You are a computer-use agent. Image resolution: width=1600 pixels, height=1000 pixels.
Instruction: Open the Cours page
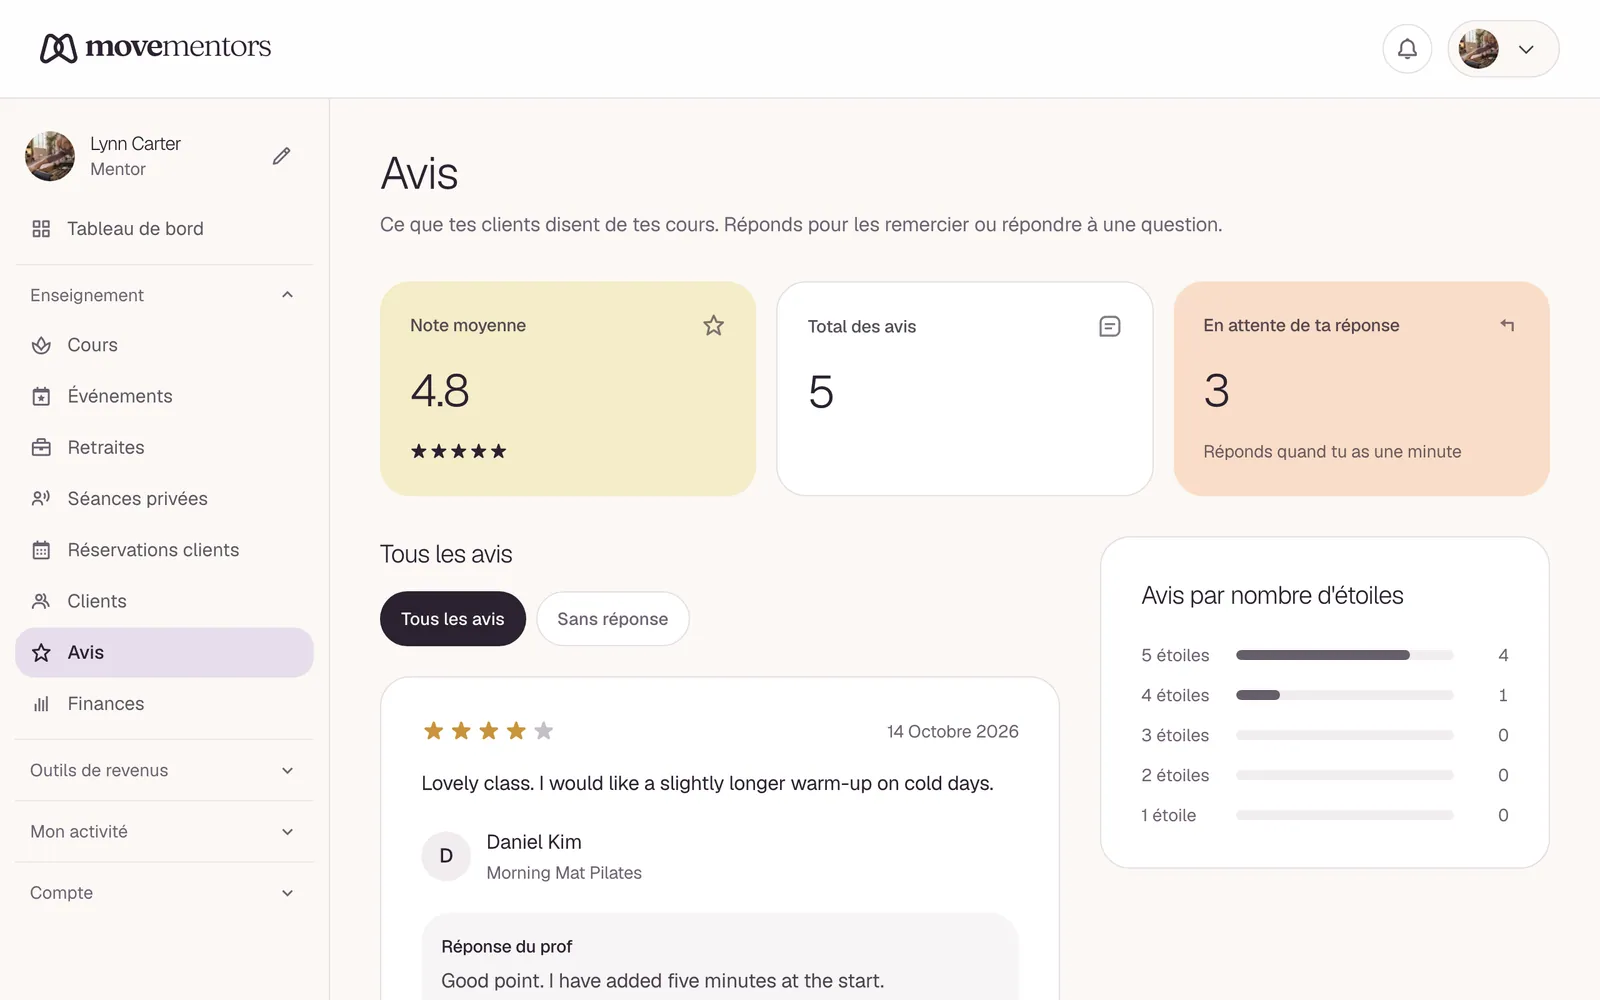pyautogui.click(x=164, y=345)
